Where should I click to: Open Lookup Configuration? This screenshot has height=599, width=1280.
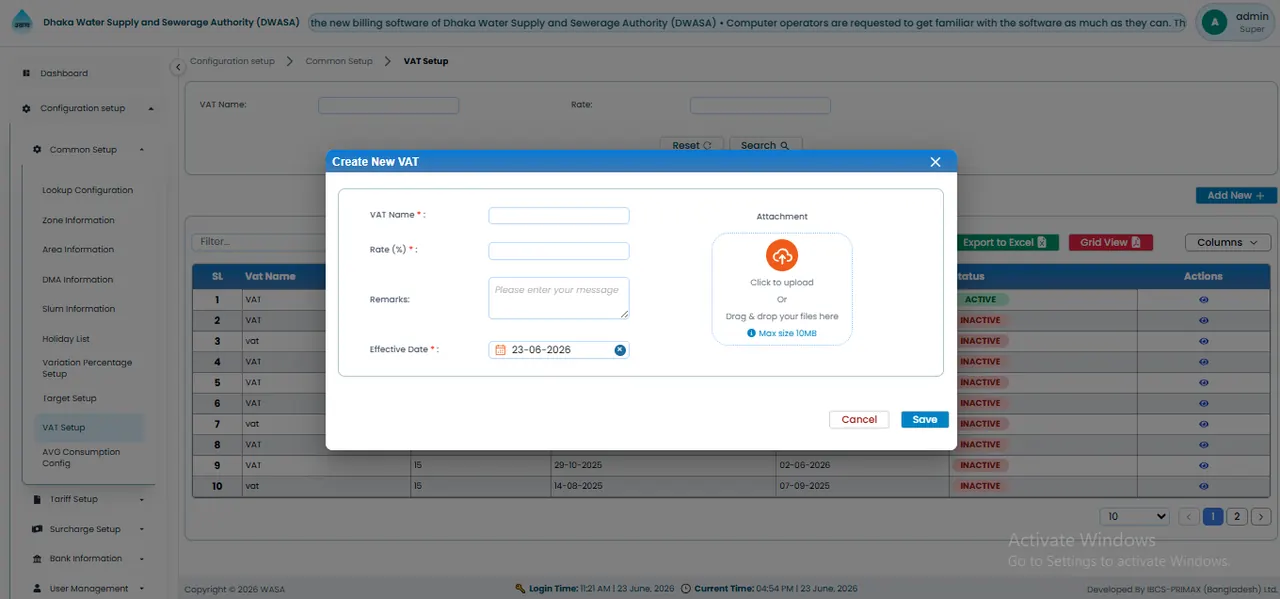pos(87,190)
